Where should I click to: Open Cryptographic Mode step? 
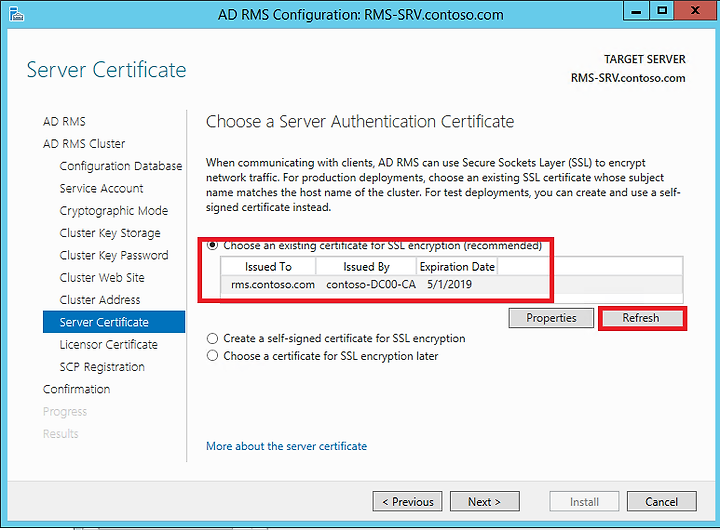(x=114, y=211)
